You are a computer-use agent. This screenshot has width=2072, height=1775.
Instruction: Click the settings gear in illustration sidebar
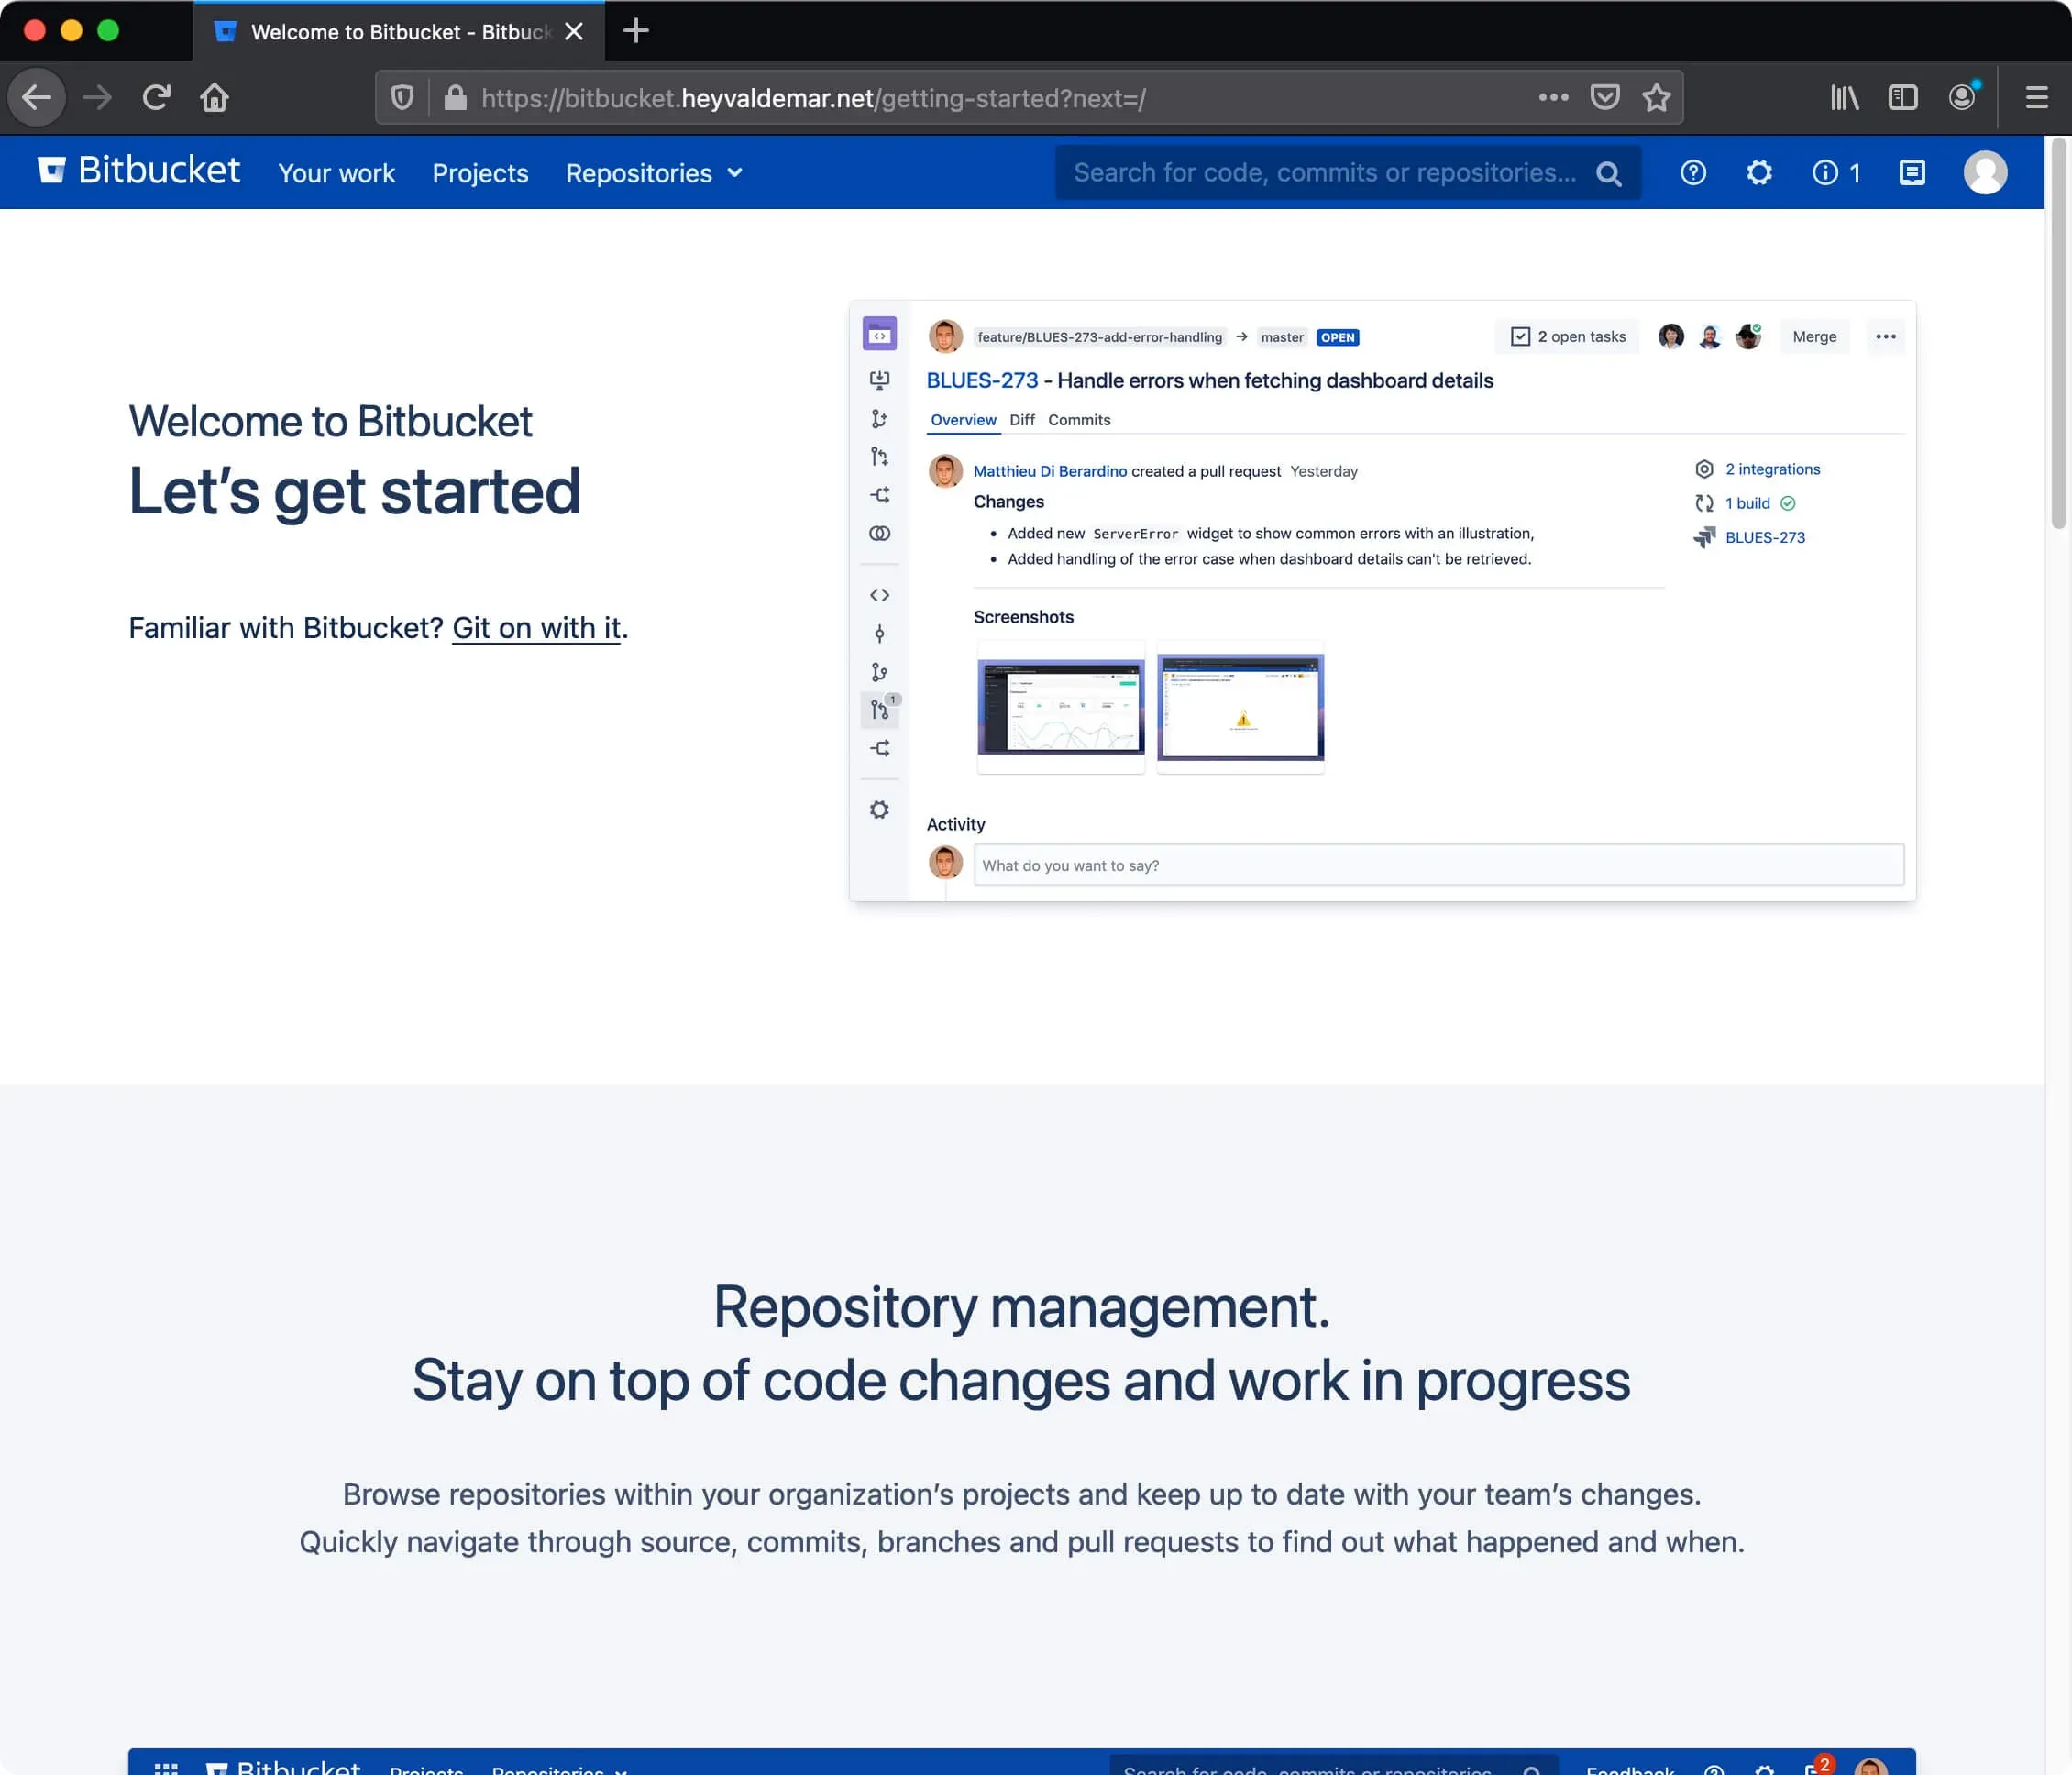click(879, 810)
